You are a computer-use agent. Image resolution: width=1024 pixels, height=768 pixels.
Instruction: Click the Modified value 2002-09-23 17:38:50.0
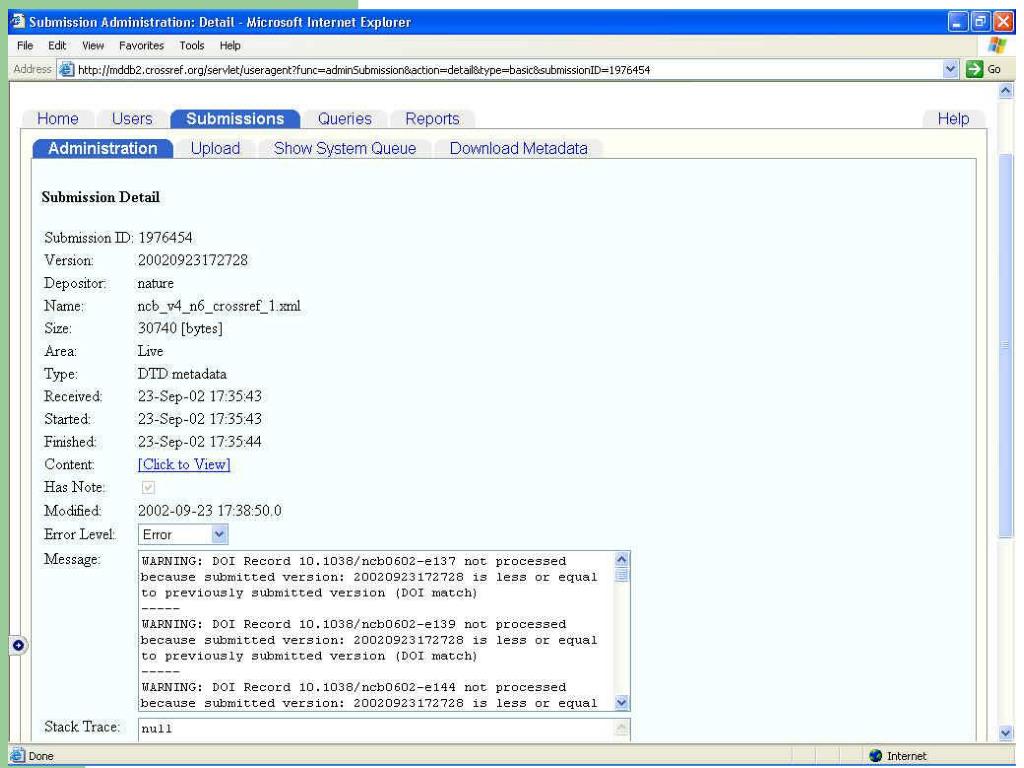pos(210,511)
